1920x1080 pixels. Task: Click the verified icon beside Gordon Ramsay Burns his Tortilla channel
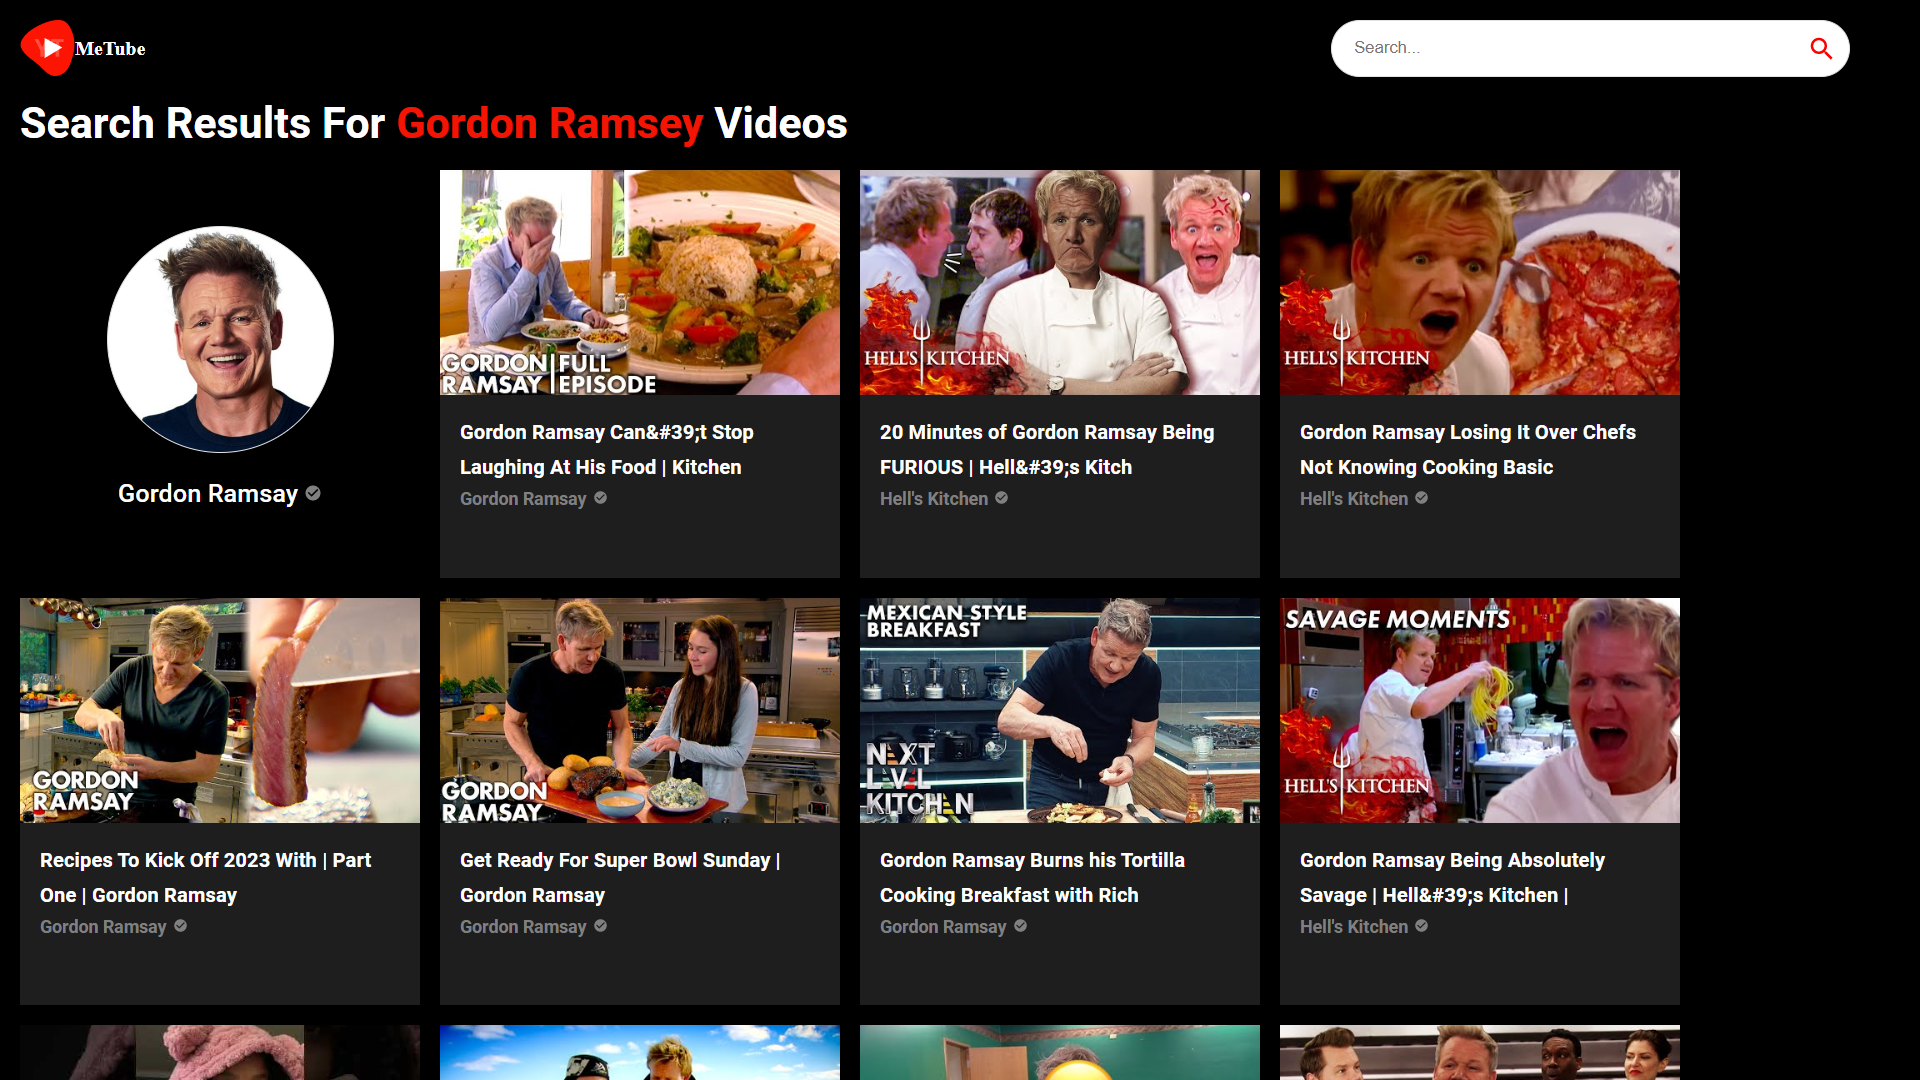pos(1021,926)
